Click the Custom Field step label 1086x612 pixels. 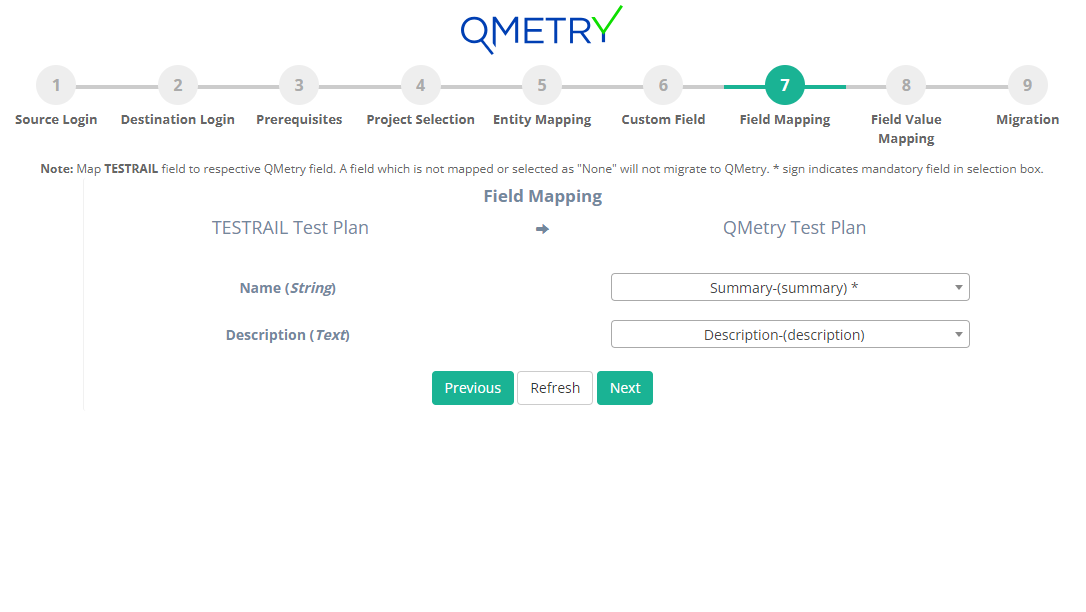[x=664, y=119]
